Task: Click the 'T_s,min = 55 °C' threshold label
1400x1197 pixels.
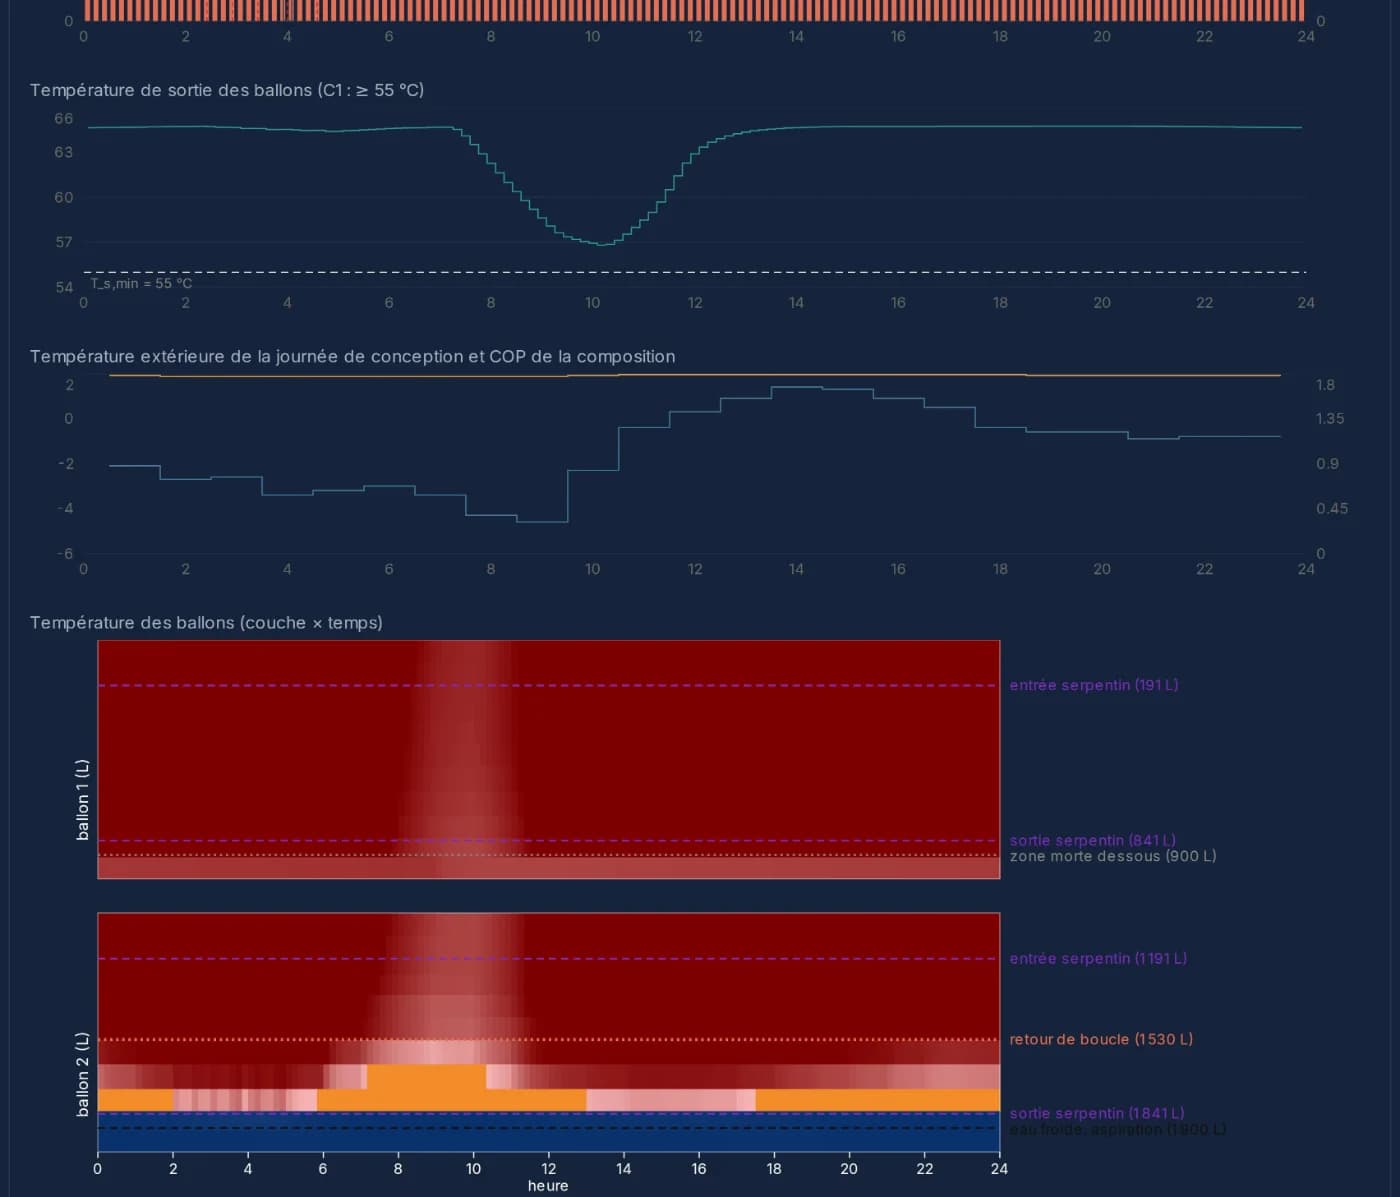Action: pos(141,284)
